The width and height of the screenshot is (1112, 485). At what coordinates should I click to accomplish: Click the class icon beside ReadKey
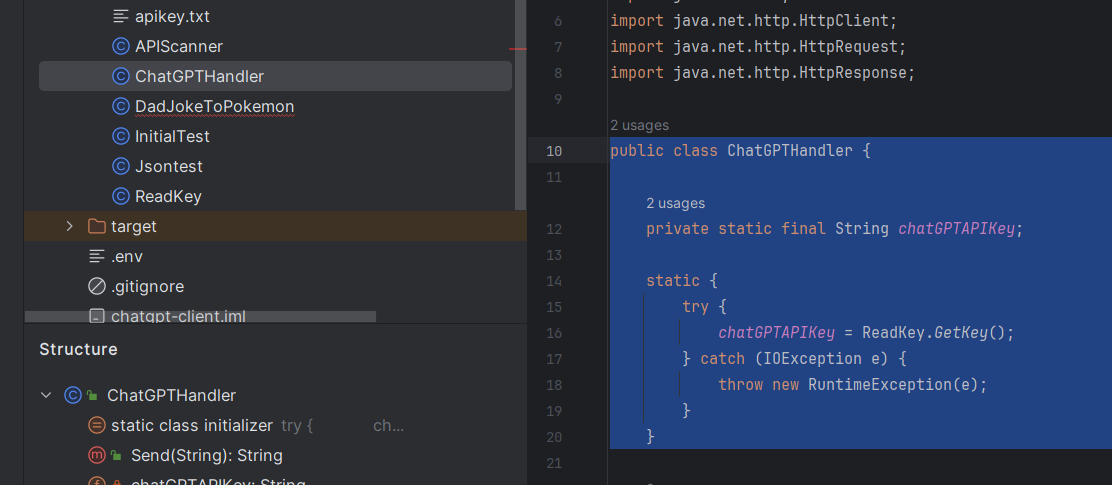point(121,196)
